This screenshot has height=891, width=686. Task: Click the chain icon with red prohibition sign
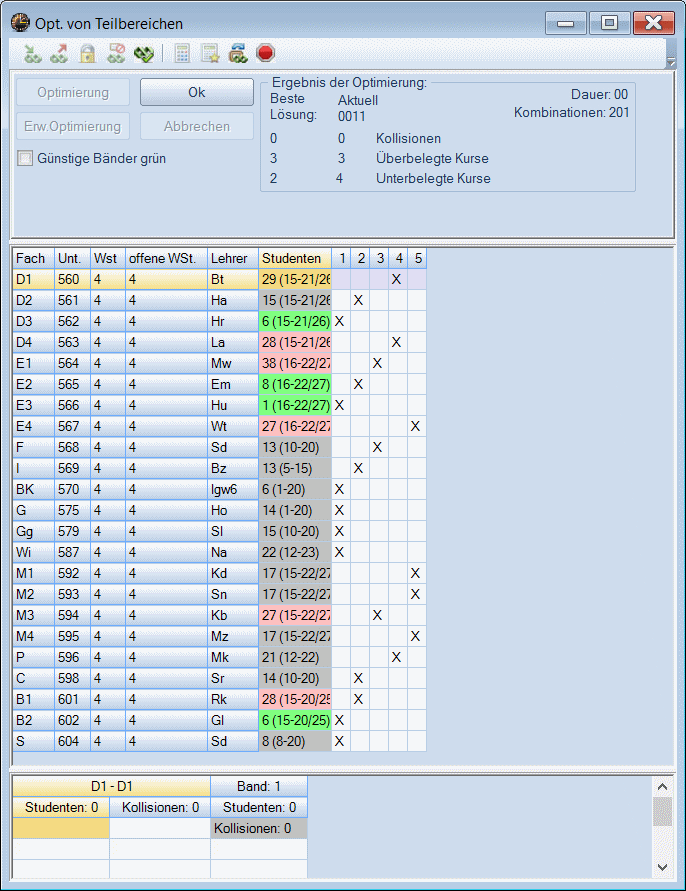pyautogui.click(x=116, y=53)
